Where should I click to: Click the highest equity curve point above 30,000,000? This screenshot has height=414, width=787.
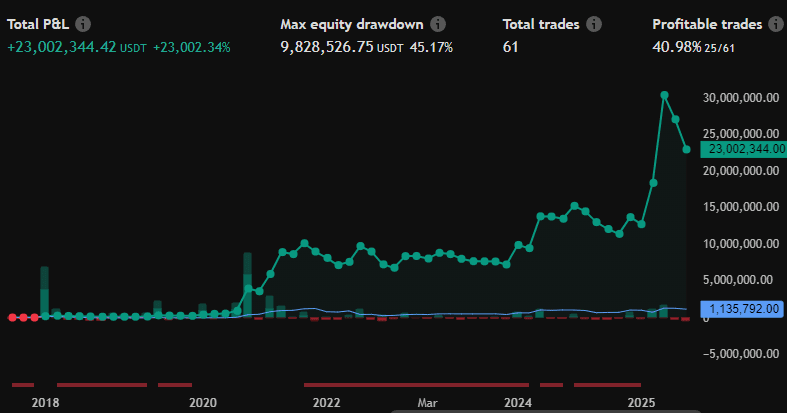point(664,96)
